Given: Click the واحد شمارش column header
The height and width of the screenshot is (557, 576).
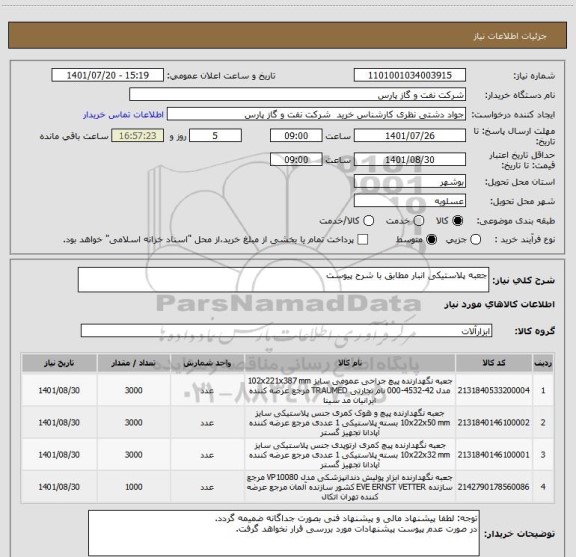Looking at the screenshot, I should [x=207, y=363].
